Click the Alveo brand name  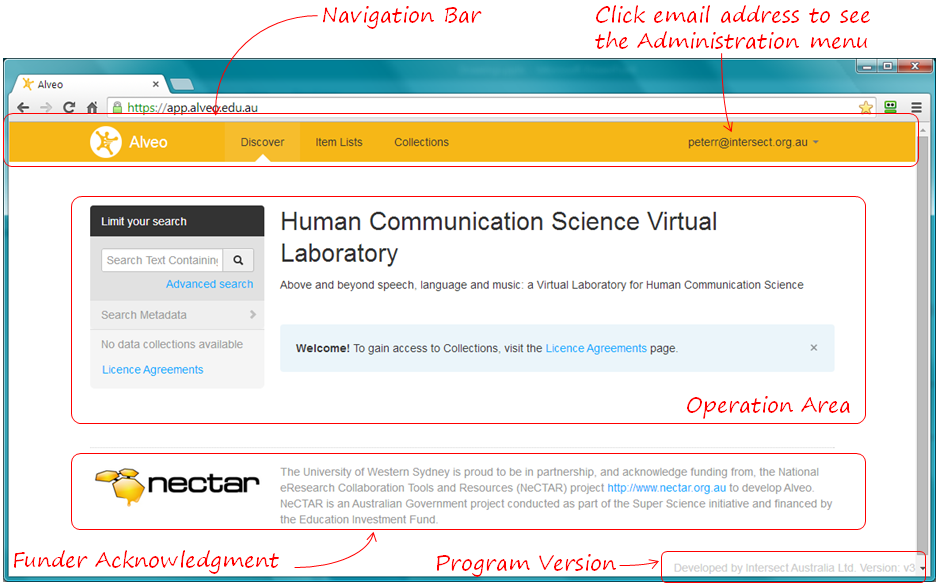pos(149,142)
